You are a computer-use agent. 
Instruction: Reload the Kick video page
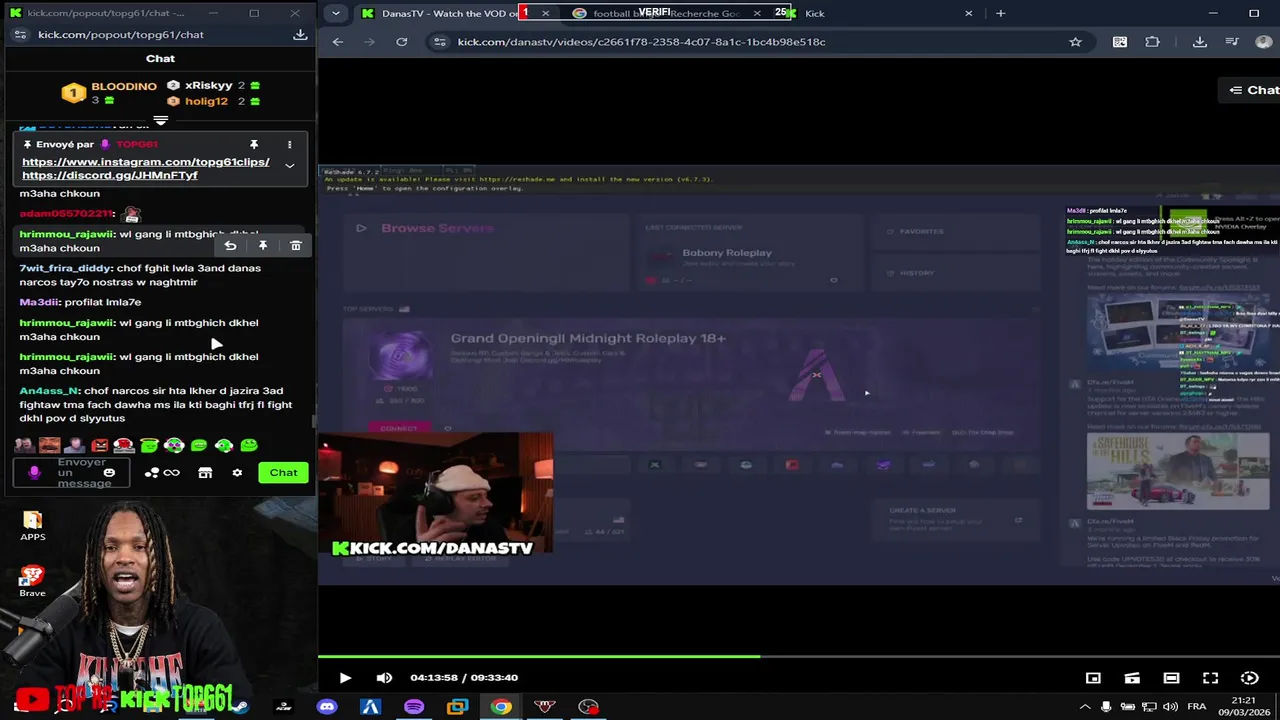(401, 42)
